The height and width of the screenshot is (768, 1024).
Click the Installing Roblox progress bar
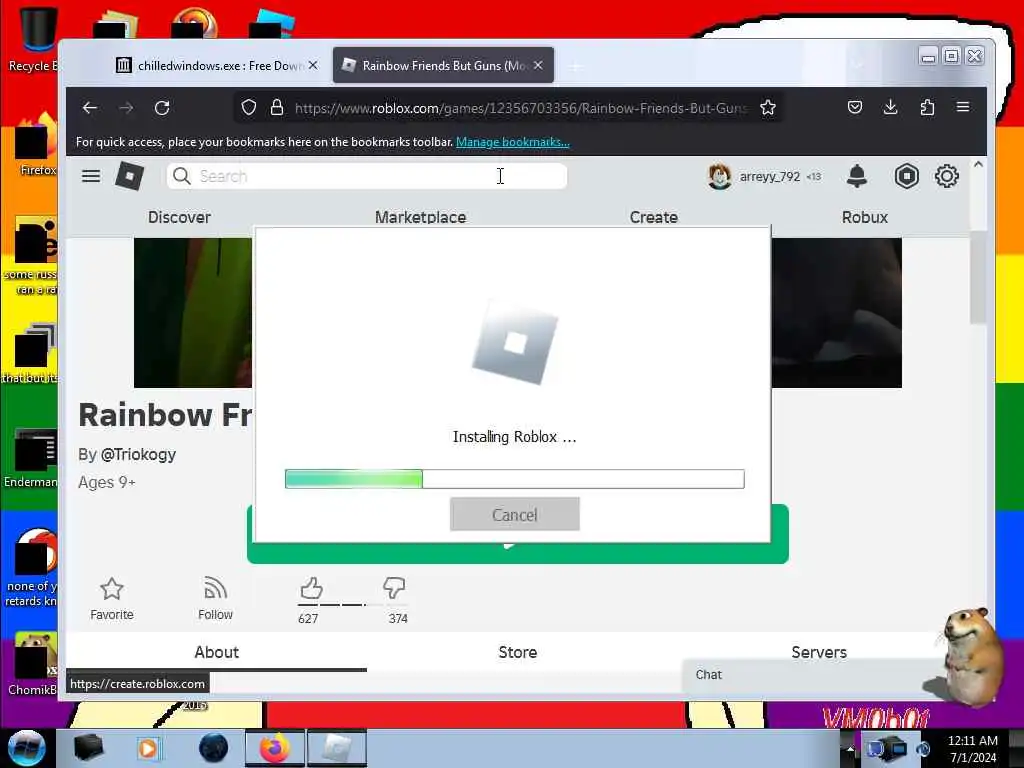pyautogui.click(x=515, y=479)
